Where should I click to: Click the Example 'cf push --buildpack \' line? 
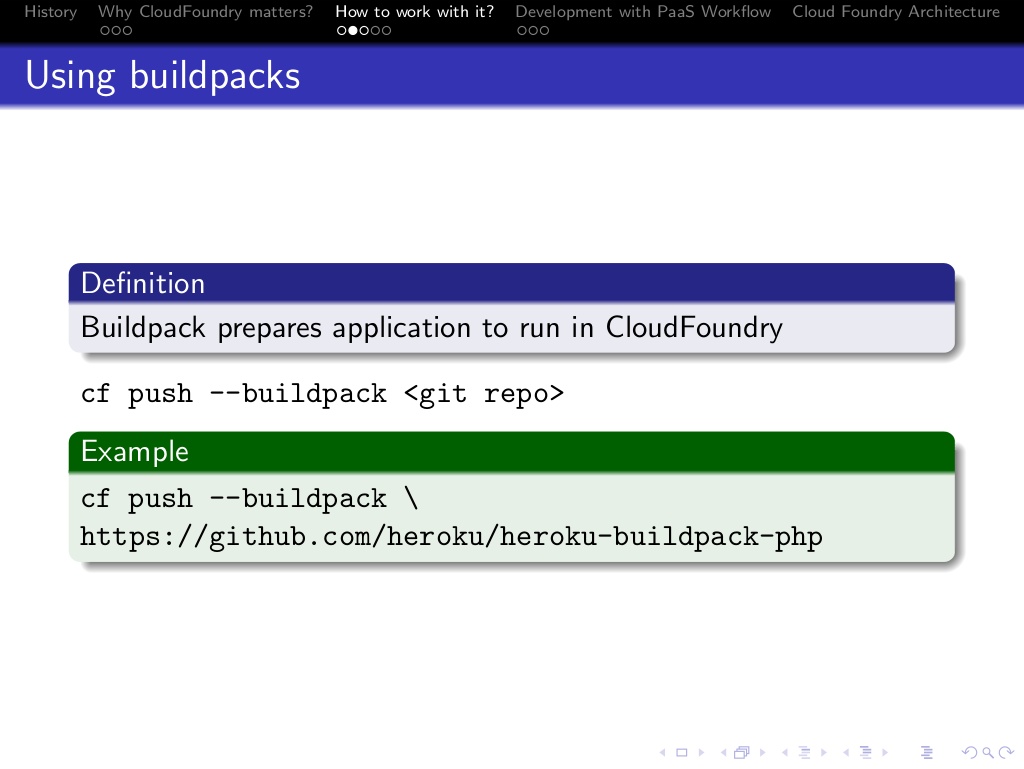249,499
